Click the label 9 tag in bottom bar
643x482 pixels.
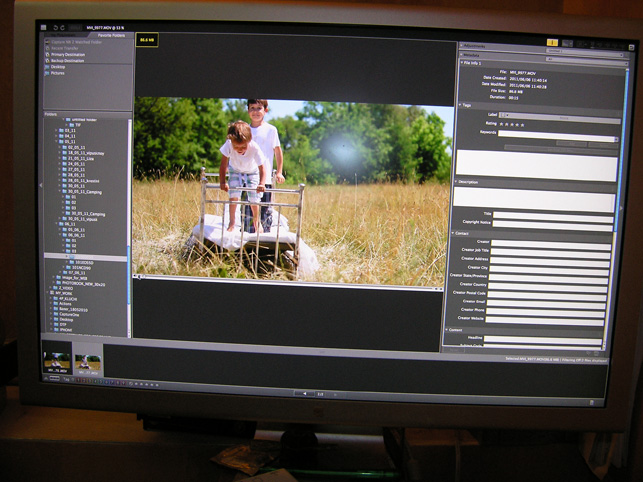point(123,383)
